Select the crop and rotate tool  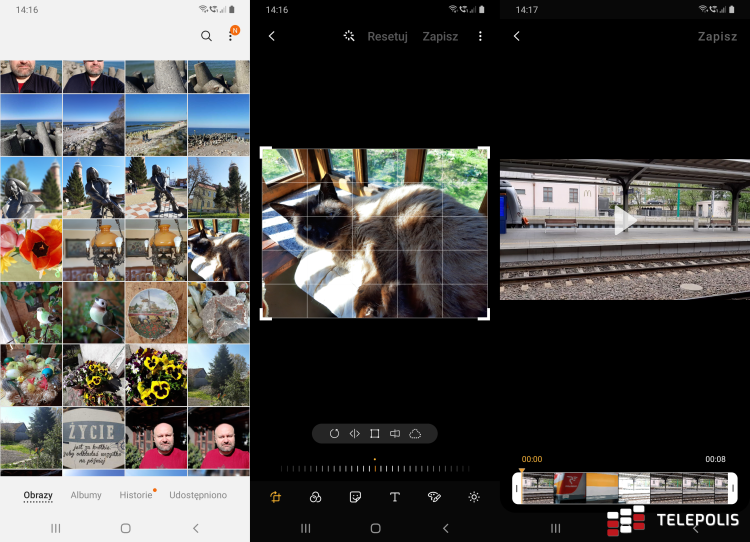[275, 497]
